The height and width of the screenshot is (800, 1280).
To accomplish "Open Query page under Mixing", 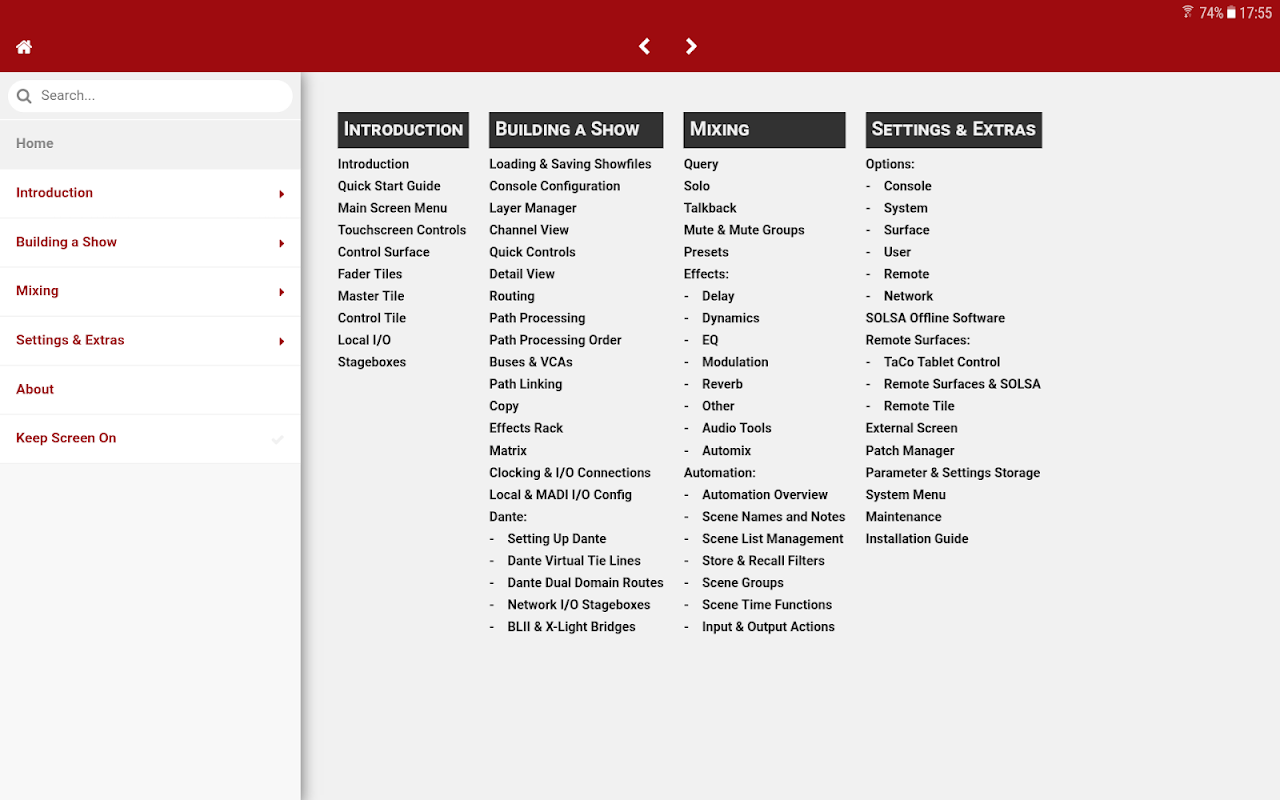I will (701, 164).
